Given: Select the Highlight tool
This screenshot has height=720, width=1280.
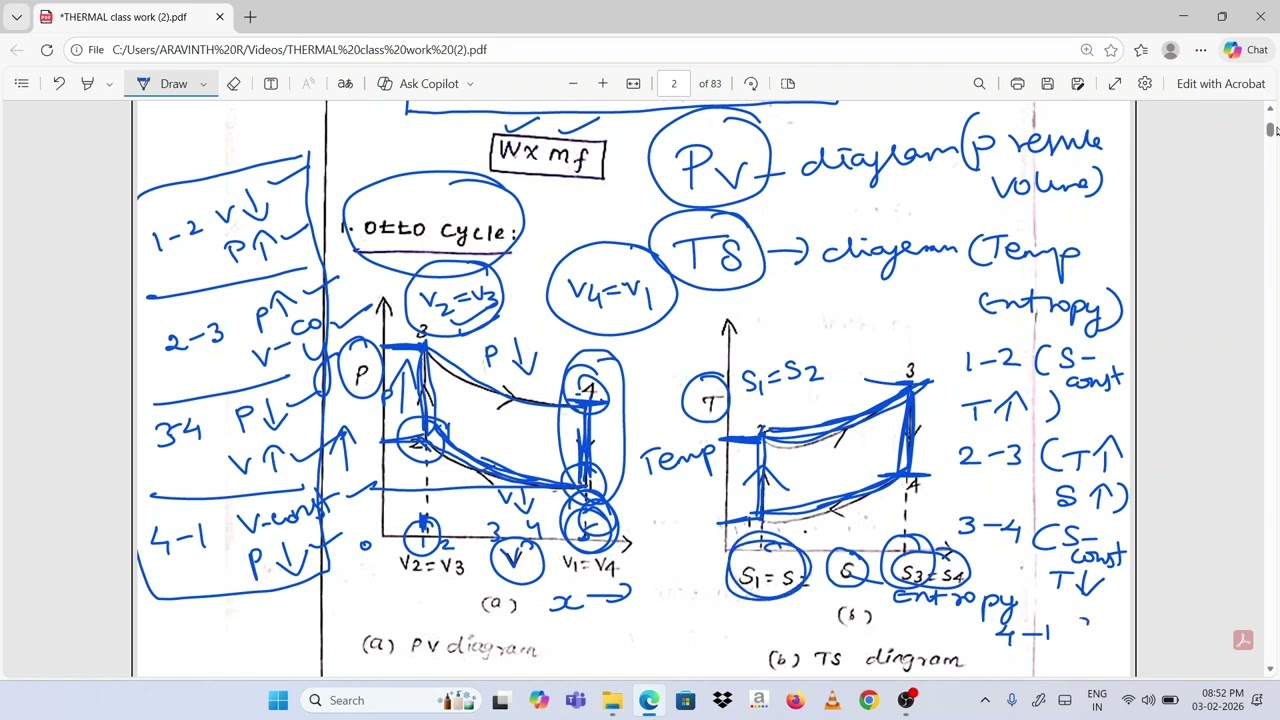Looking at the screenshot, I should [87, 84].
